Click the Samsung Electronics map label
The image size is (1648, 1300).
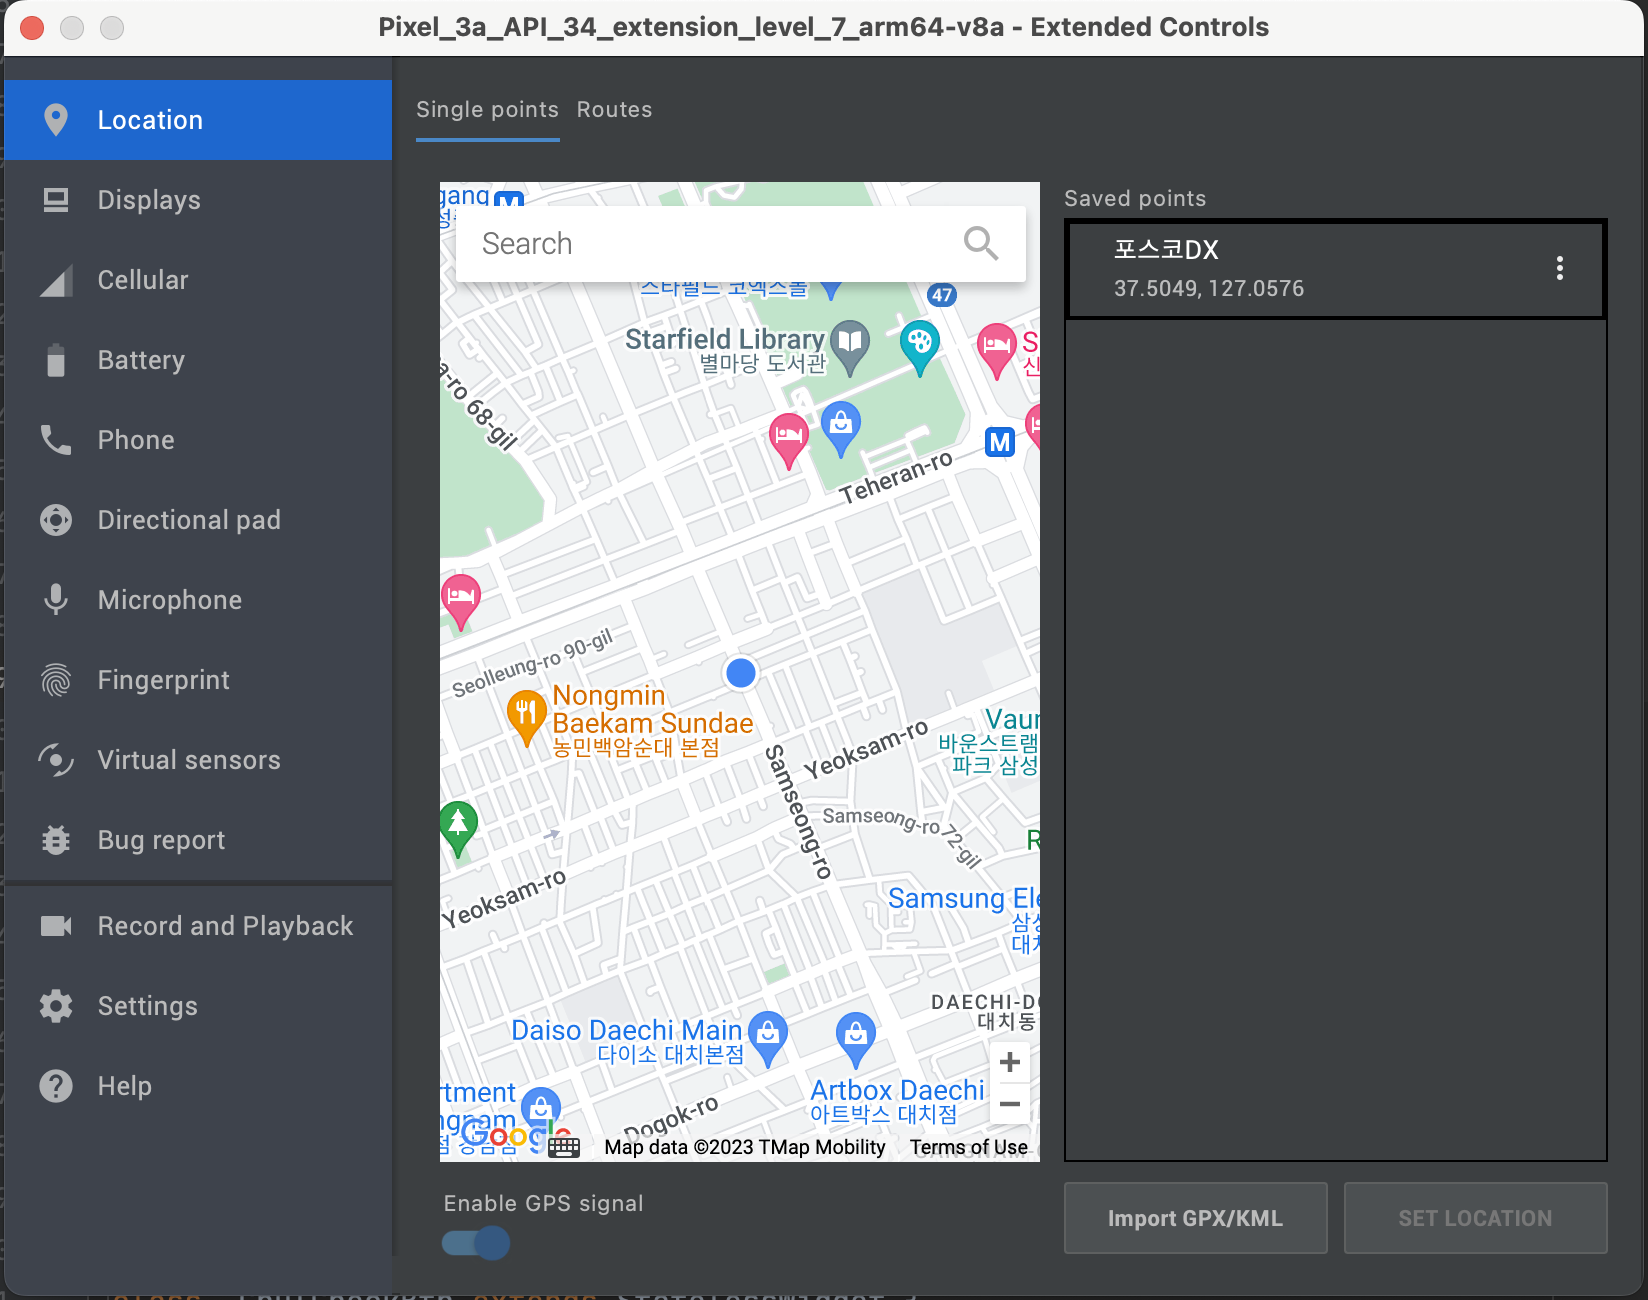(x=964, y=898)
